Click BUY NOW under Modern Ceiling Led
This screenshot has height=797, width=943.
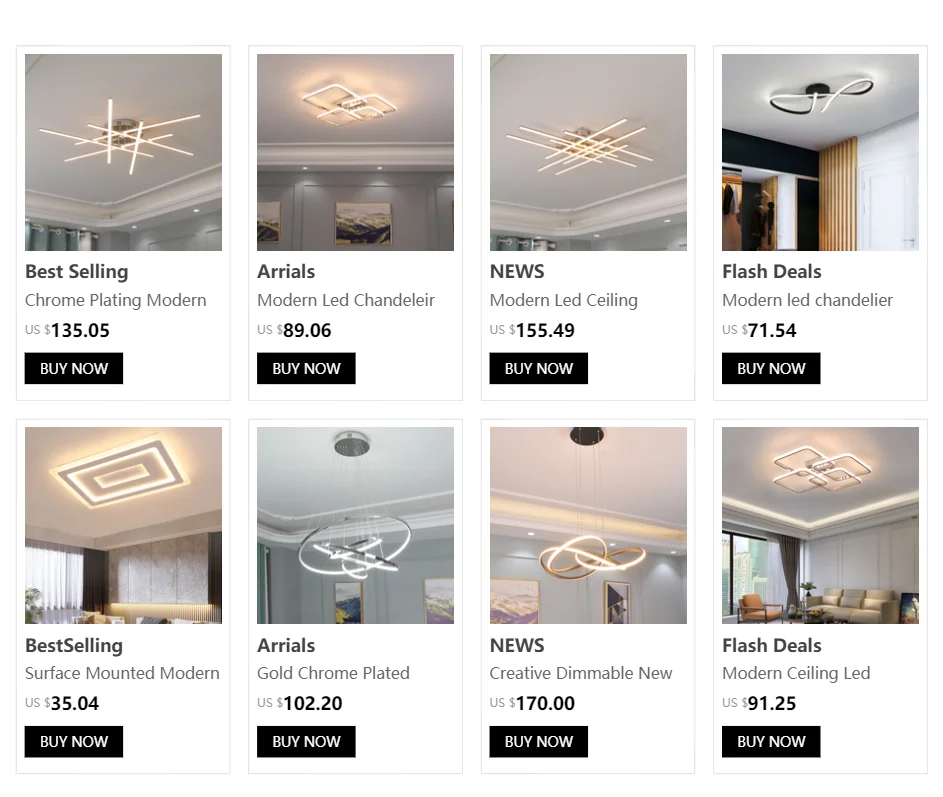[771, 742]
